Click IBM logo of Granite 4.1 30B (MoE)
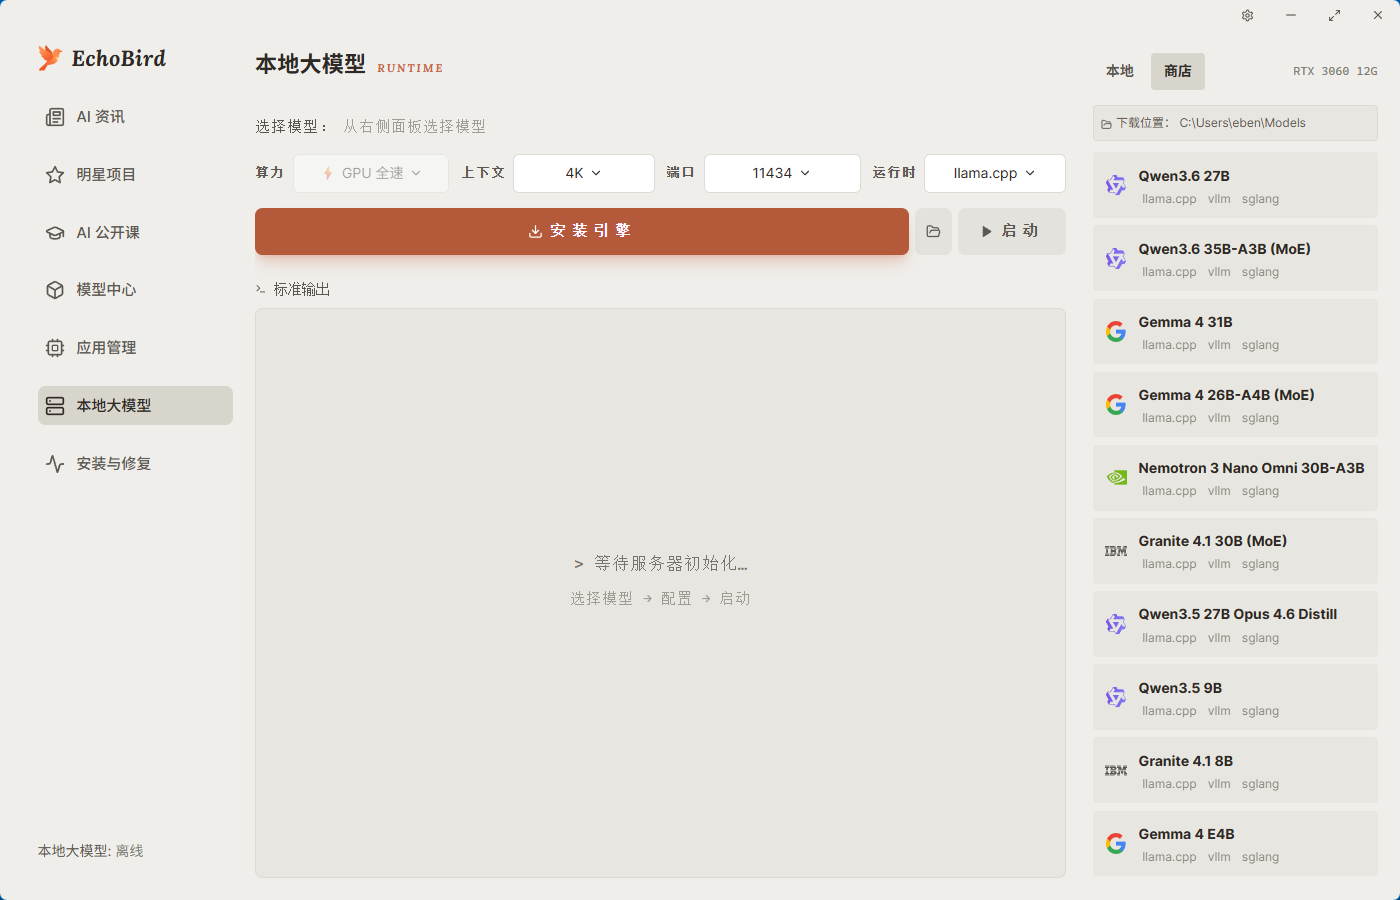This screenshot has height=900, width=1400. click(1116, 551)
